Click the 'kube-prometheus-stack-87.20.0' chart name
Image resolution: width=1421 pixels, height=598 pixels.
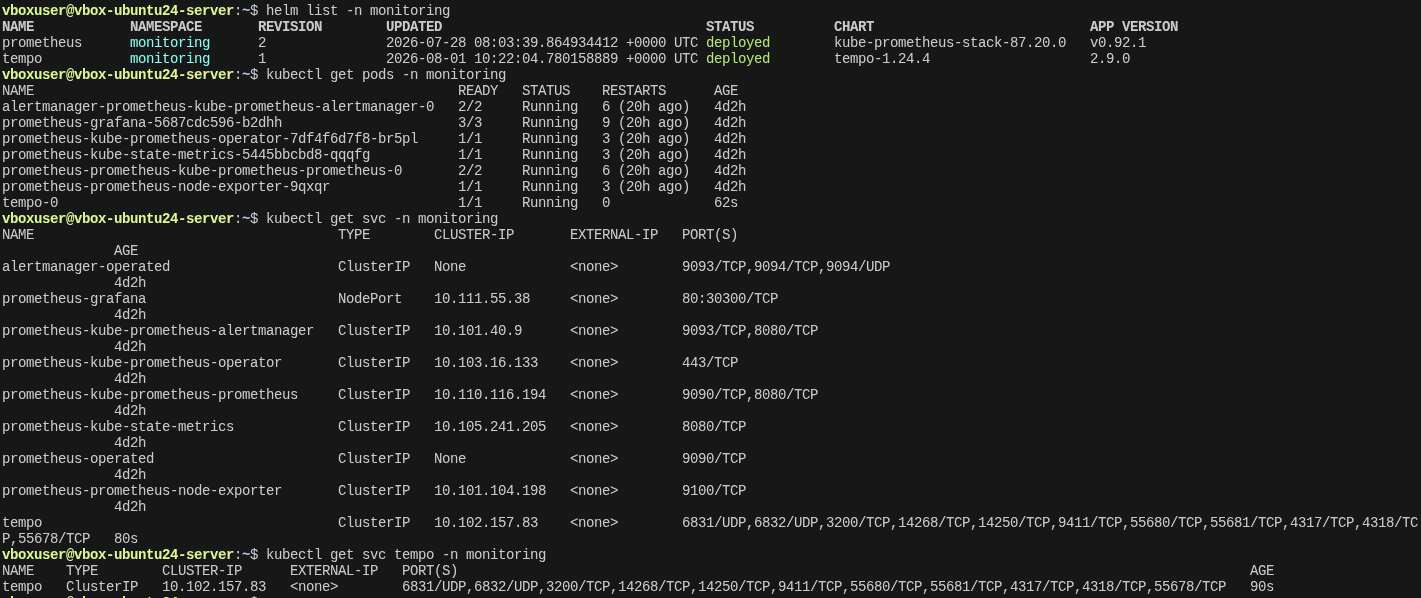[950, 43]
